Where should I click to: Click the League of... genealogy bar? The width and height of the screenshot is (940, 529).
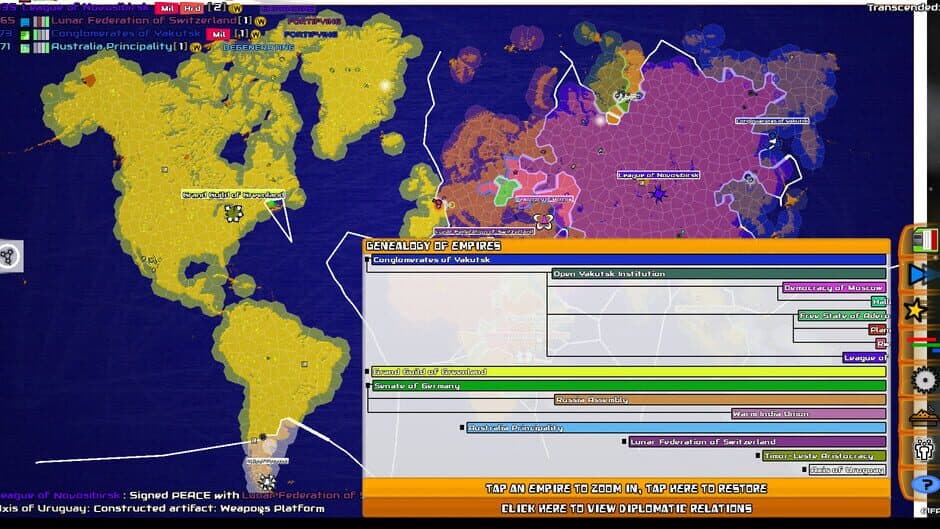coord(864,357)
